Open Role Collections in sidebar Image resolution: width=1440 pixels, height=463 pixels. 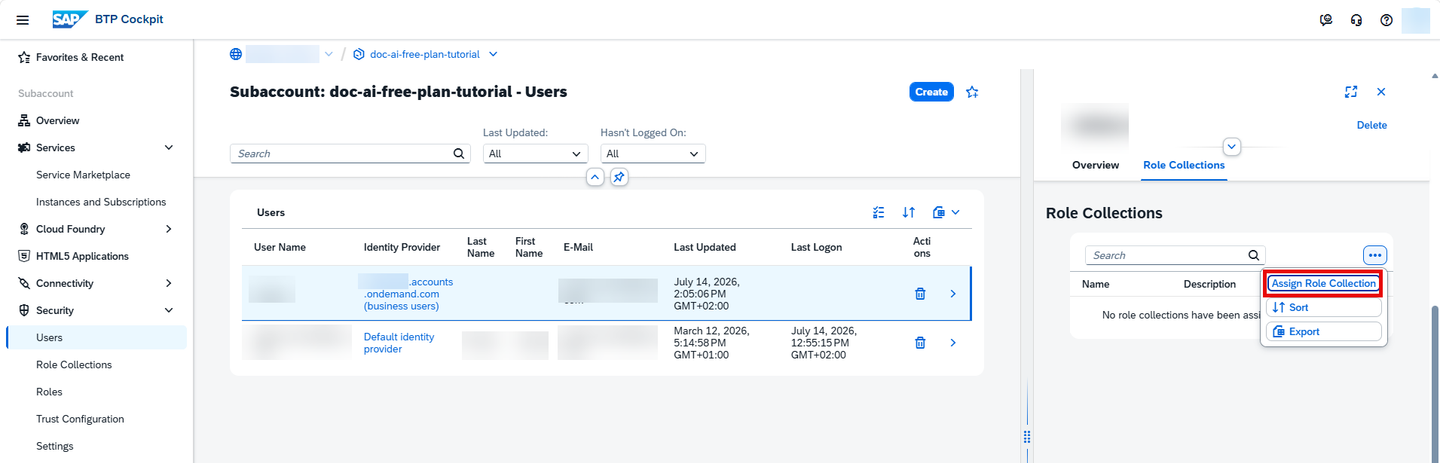74,365
